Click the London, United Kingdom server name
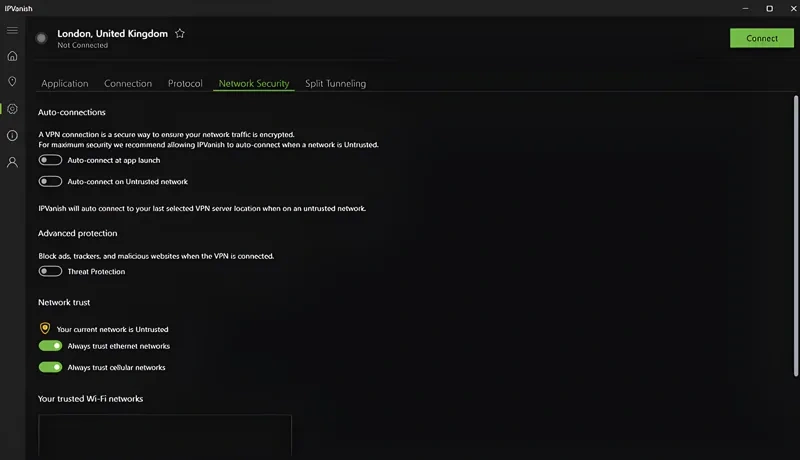 point(112,34)
